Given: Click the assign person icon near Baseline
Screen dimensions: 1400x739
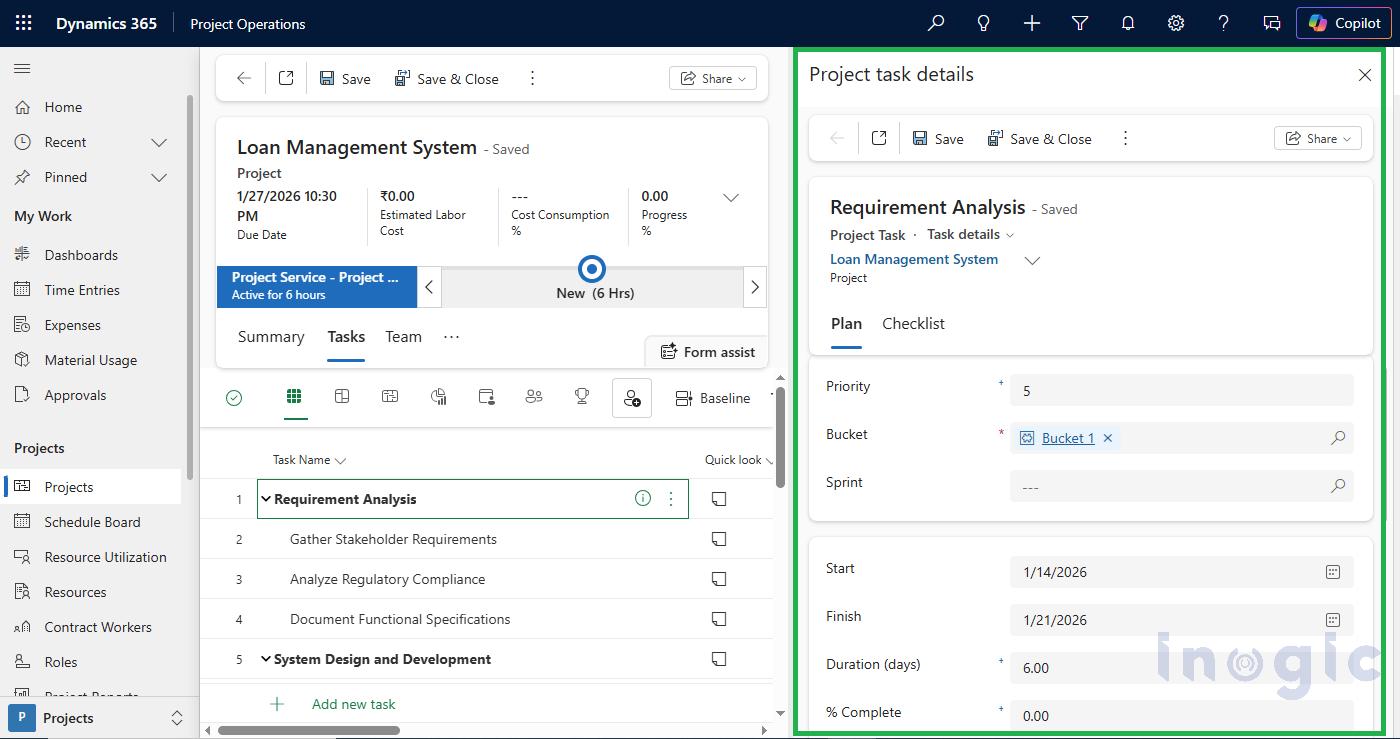Looking at the screenshot, I should pos(631,397).
